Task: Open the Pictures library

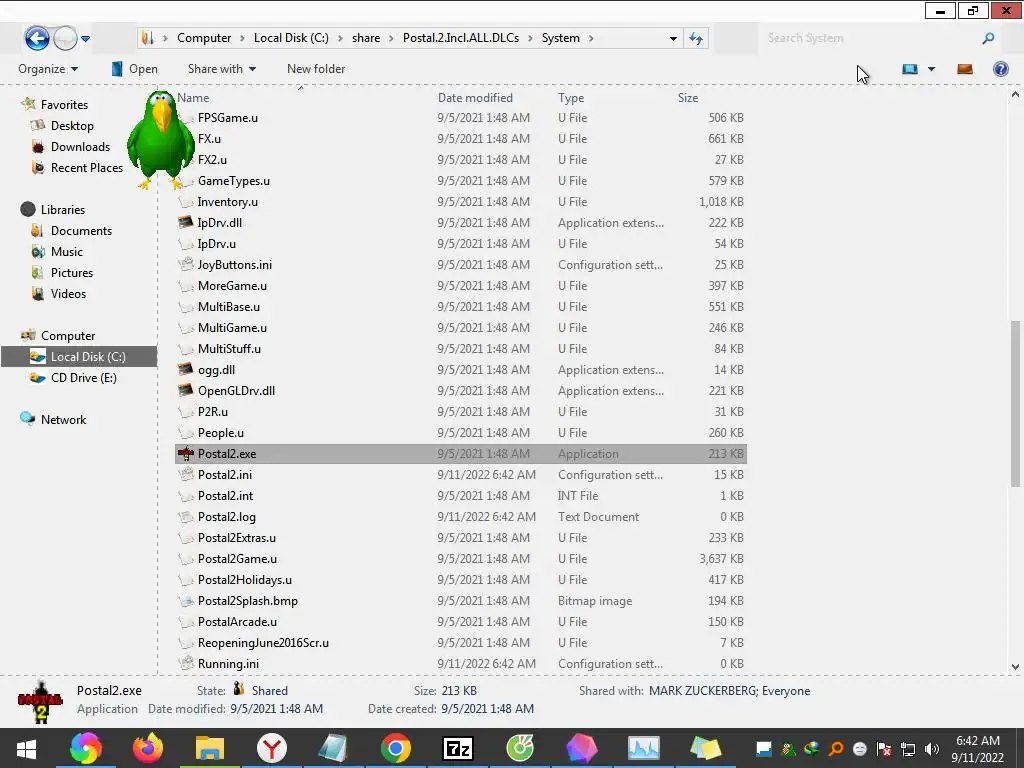Action: pos(72,272)
